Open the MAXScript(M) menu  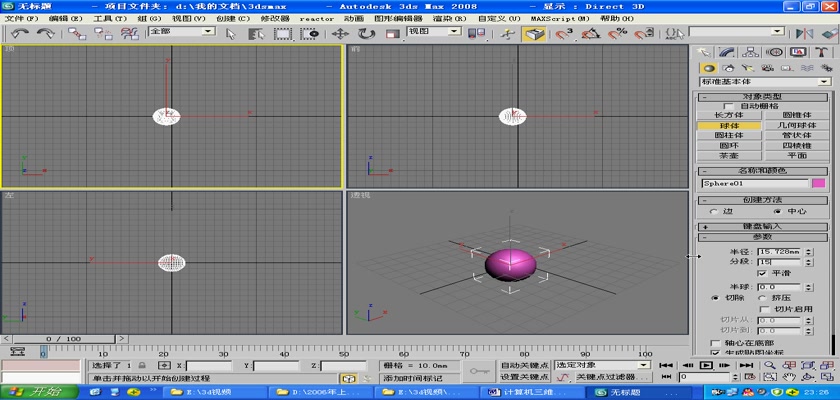560,18
